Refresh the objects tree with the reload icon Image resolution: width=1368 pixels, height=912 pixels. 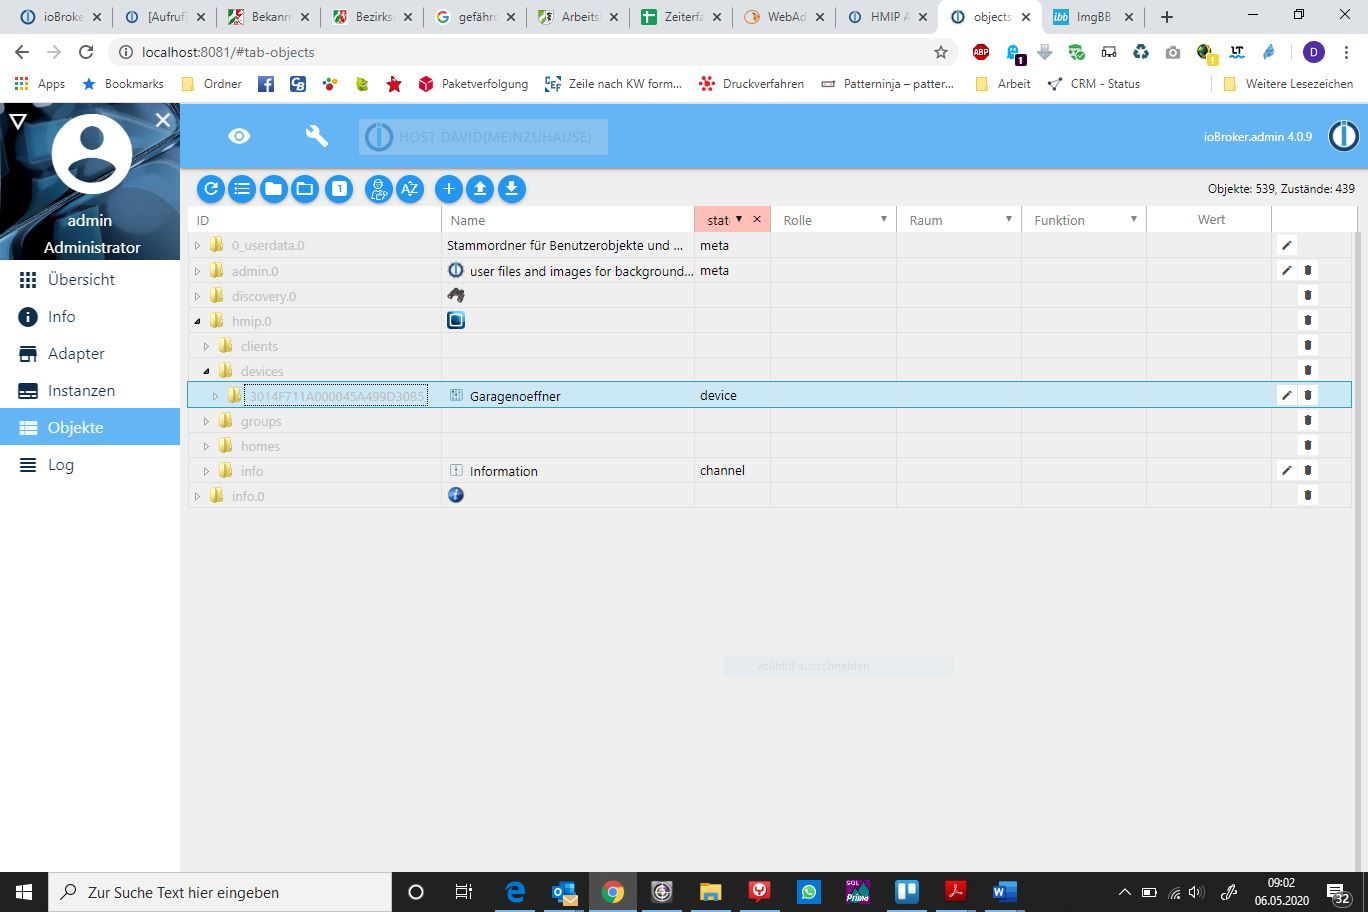point(211,189)
